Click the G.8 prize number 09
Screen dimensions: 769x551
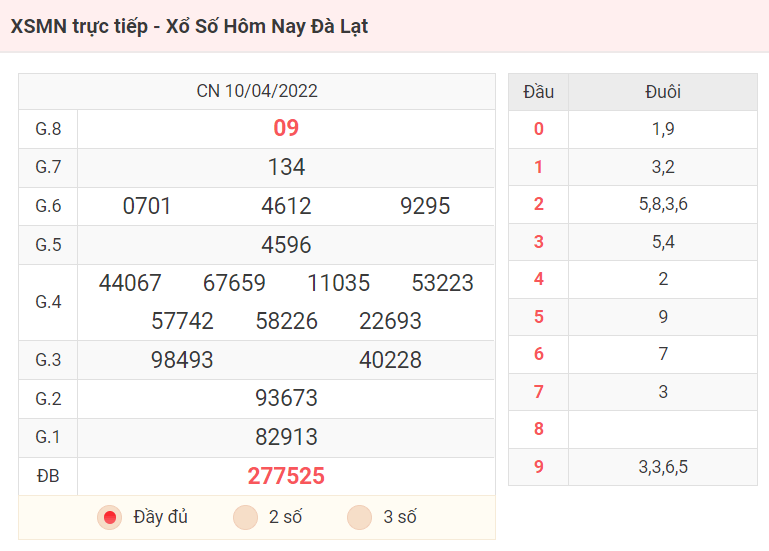286,128
